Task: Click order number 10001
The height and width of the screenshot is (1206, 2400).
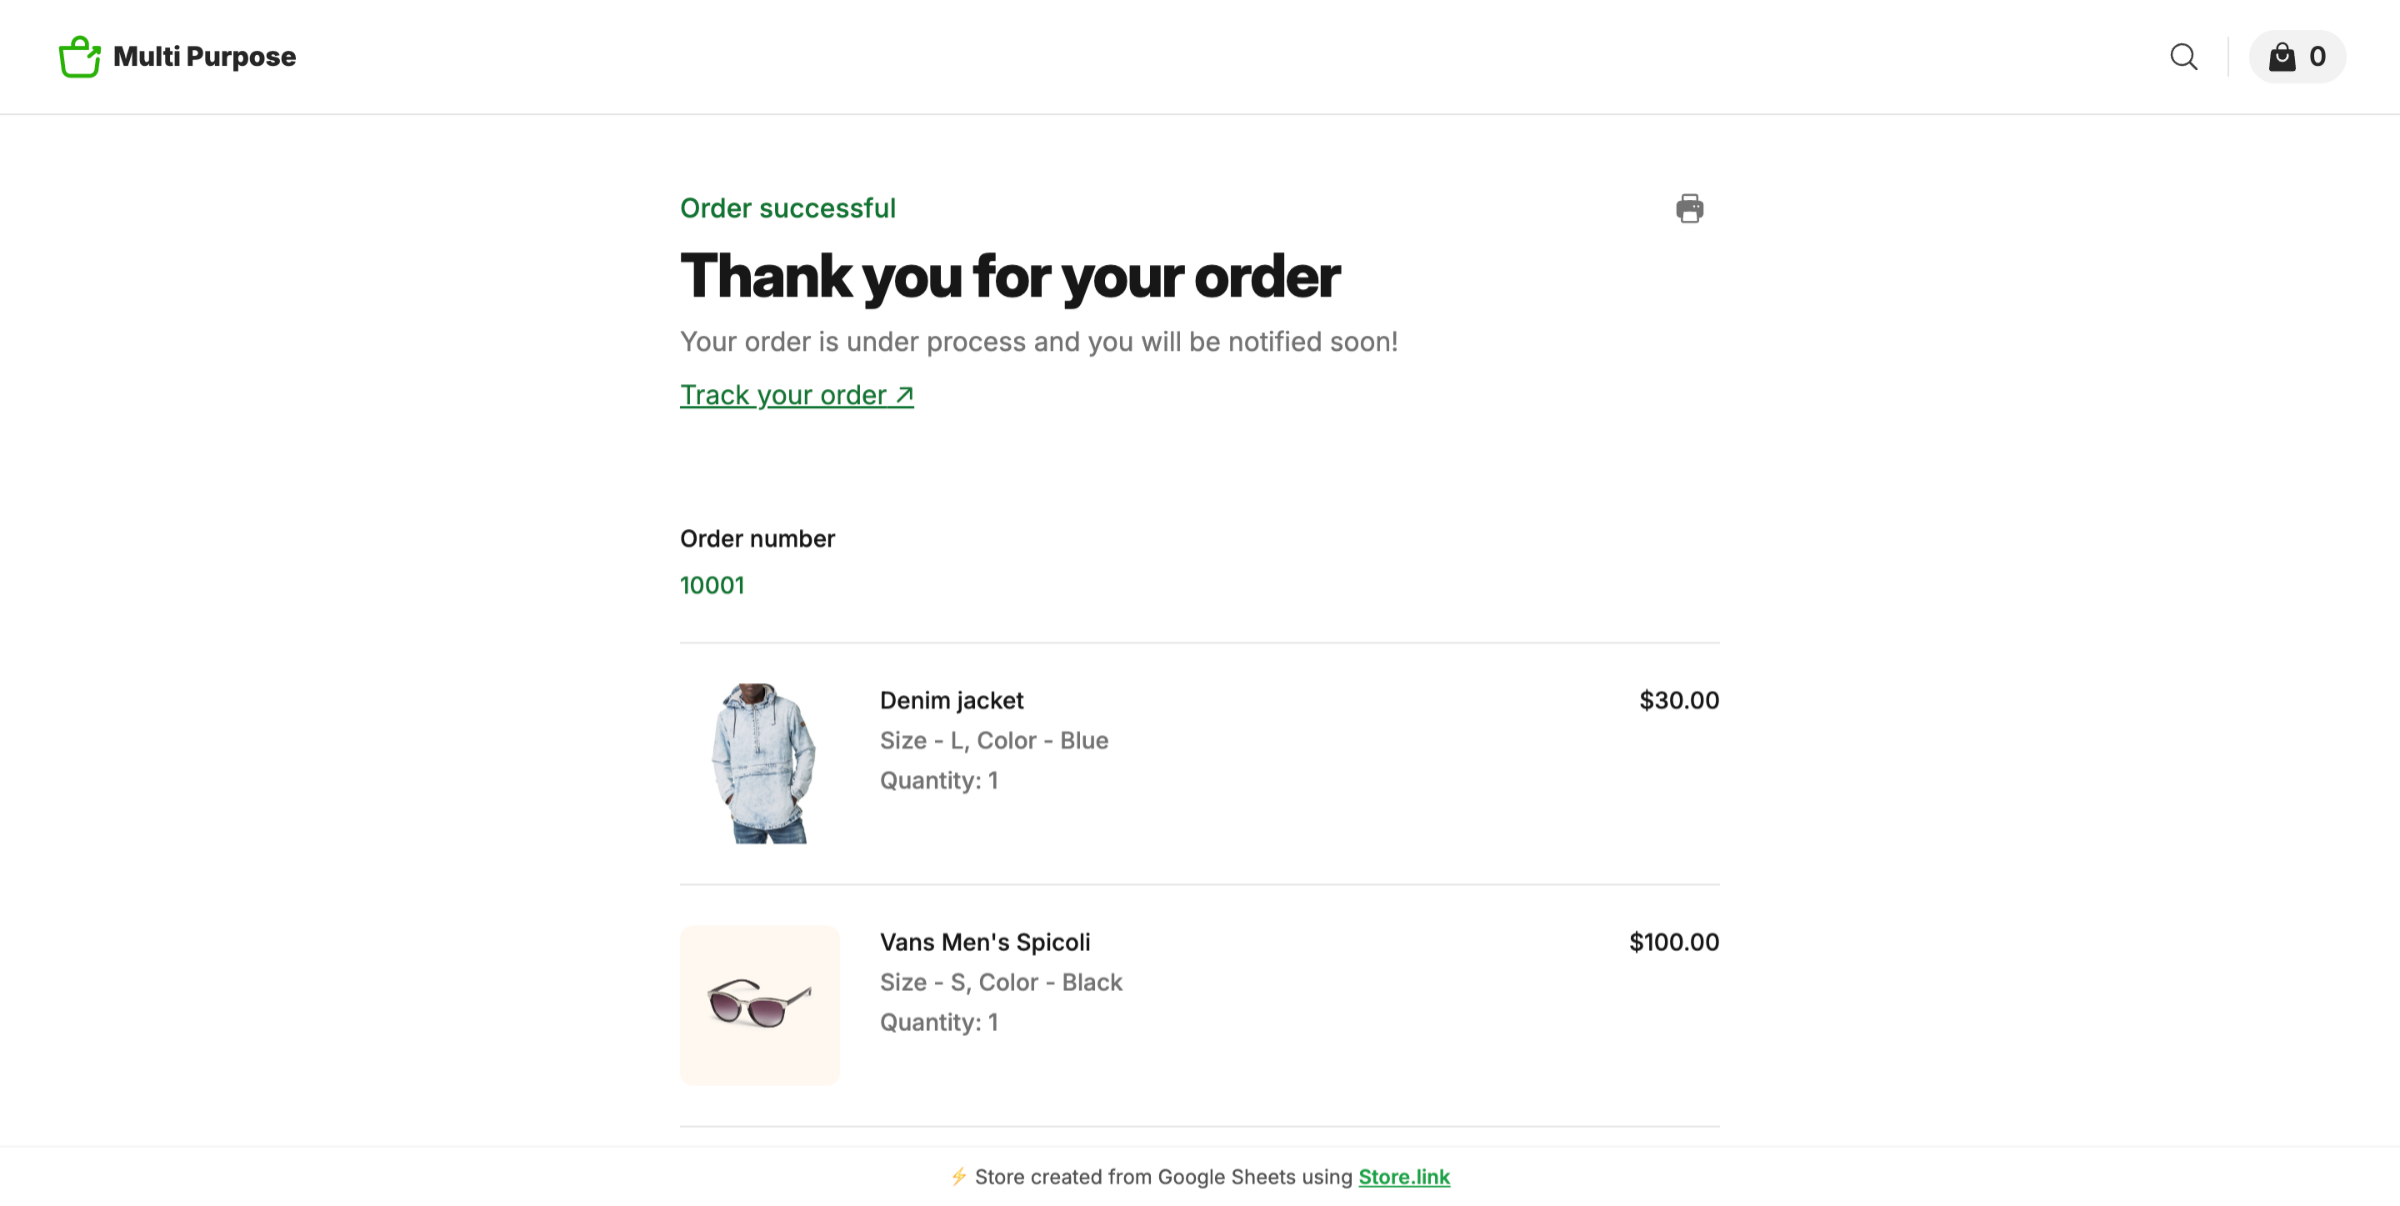Action: pos(712,585)
